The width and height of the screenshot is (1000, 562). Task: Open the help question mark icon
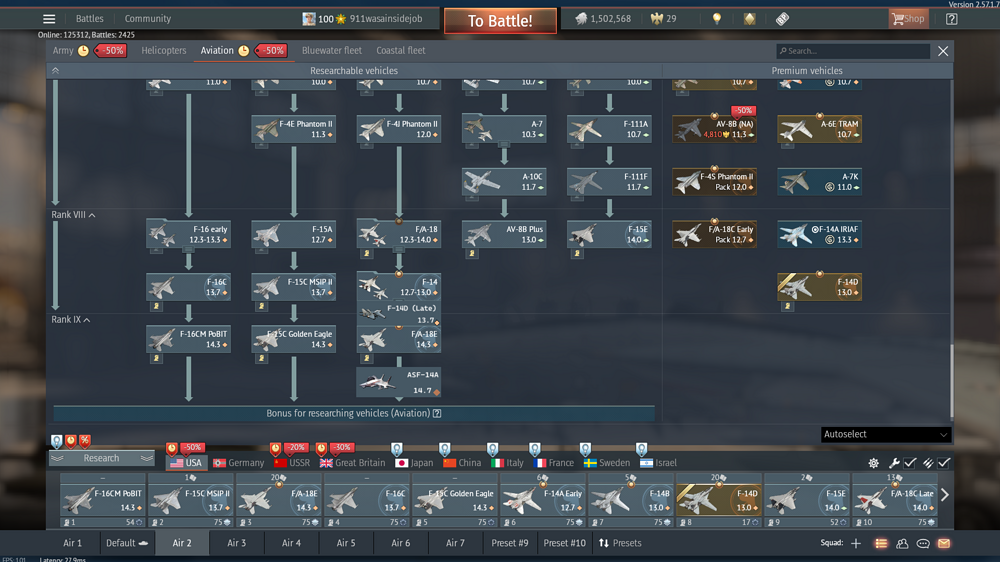click(x=952, y=18)
